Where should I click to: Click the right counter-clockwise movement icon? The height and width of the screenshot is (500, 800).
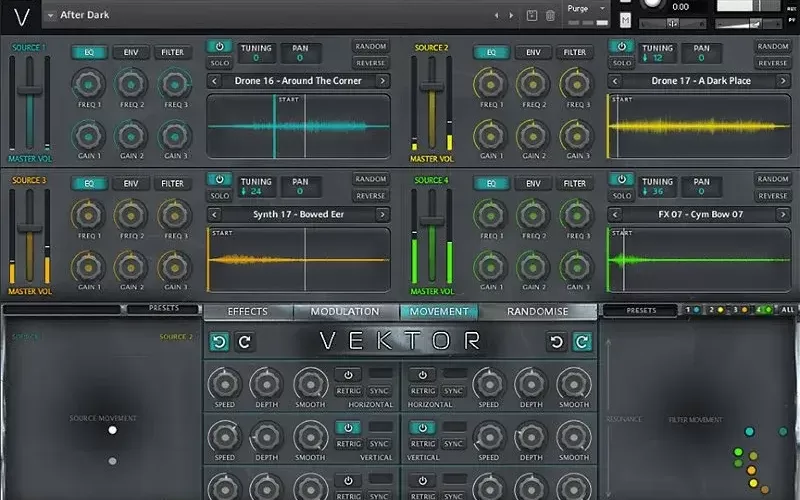[x=557, y=342]
